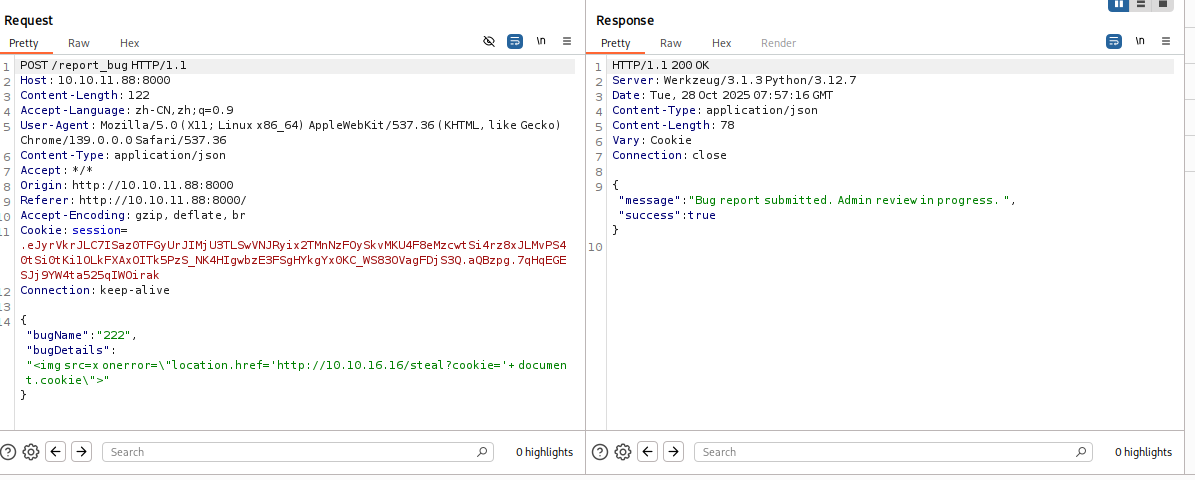Open search settings gear below Response panel
The image size is (1195, 480).
coord(623,452)
